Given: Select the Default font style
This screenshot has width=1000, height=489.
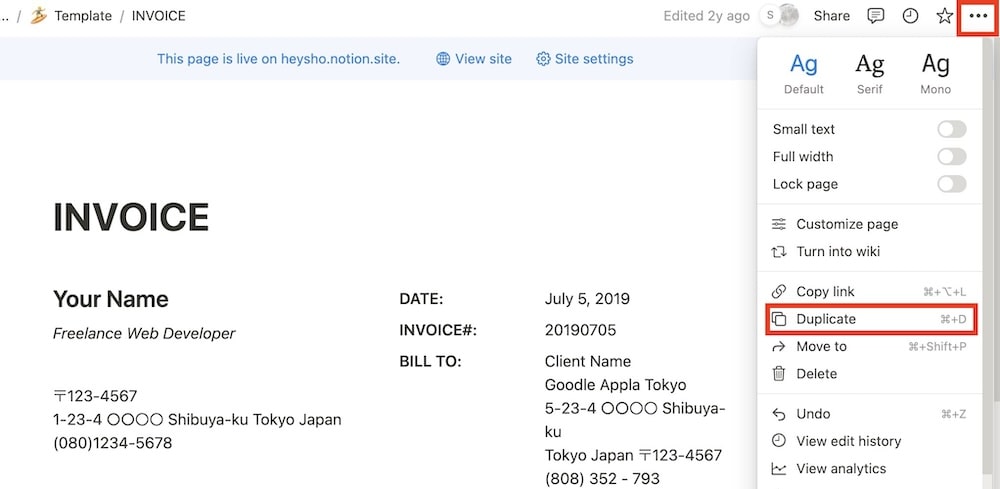Looking at the screenshot, I should [804, 73].
